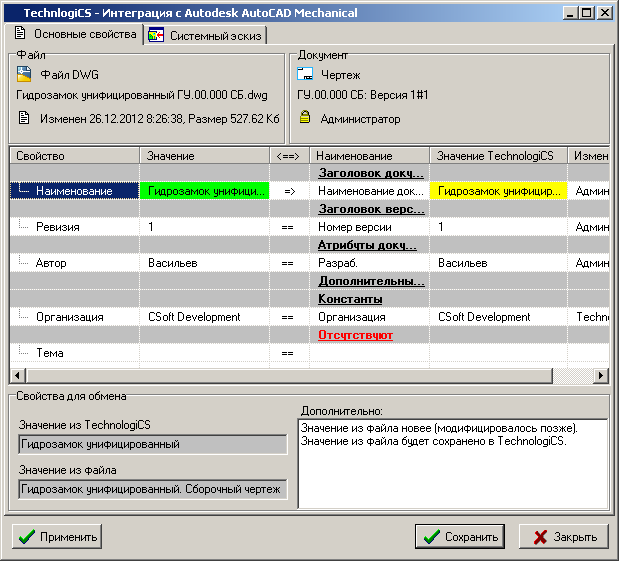The height and width of the screenshot is (561, 619).
Task: Click the Файл DWG label
Action: point(69,75)
